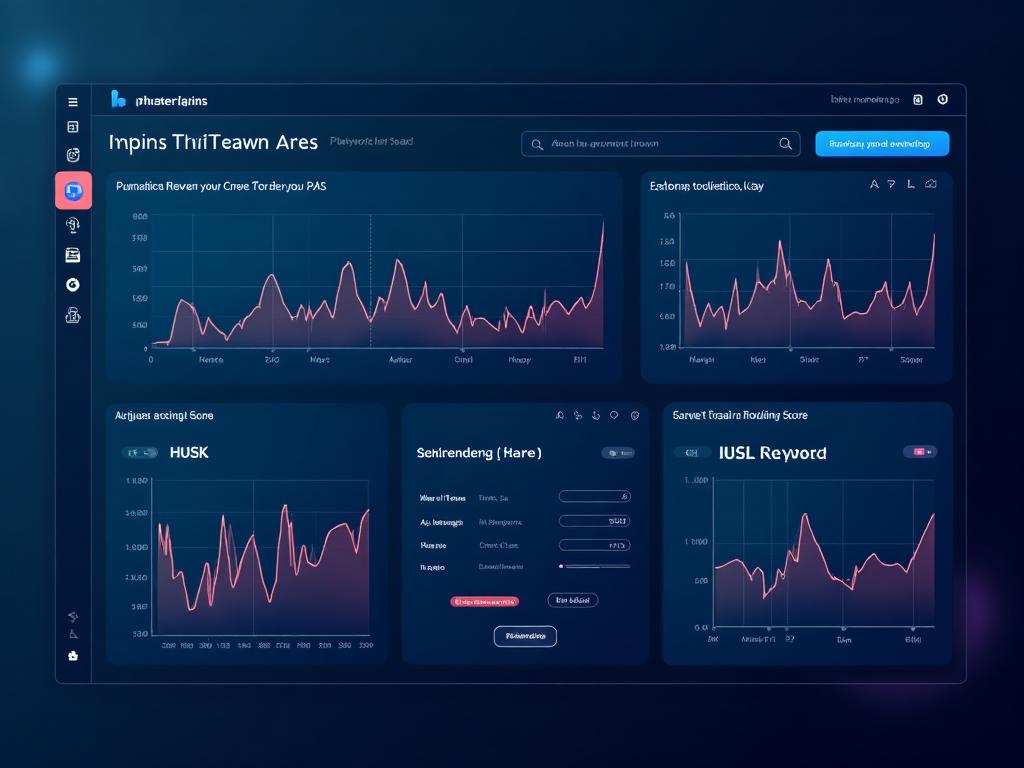Click the second input field in the Sehirendeng form
Viewport: 1024px width, 768px height.
(x=594, y=521)
